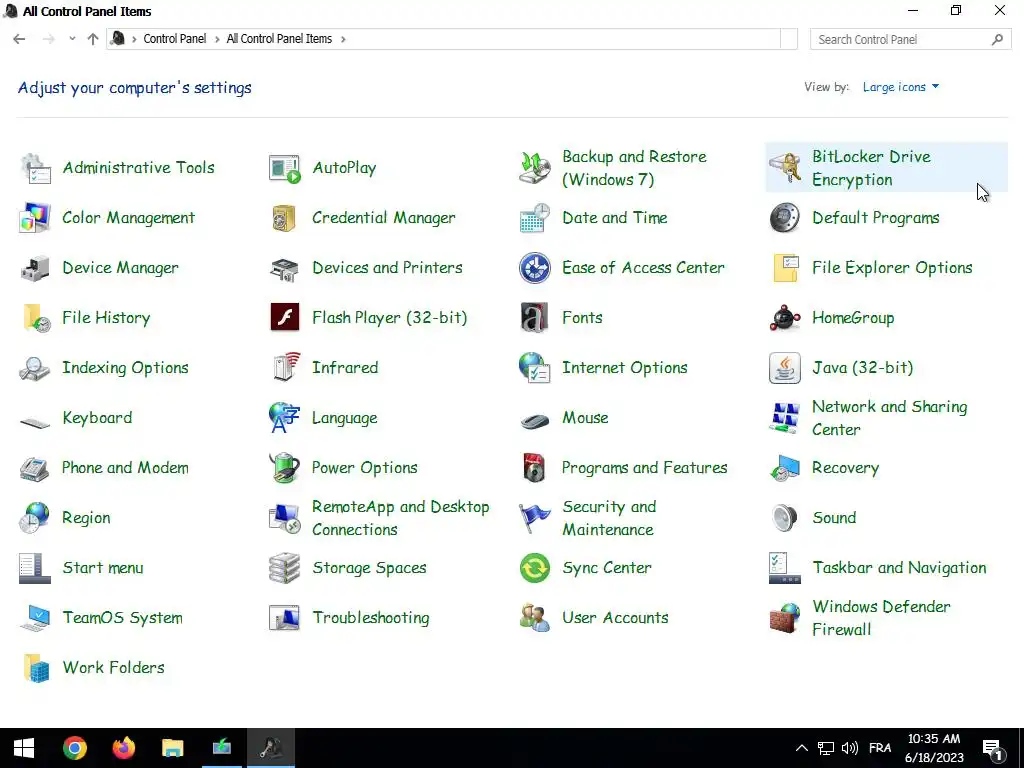The image size is (1024, 768).
Task: Open Programs and Features link
Action: [x=645, y=468]
